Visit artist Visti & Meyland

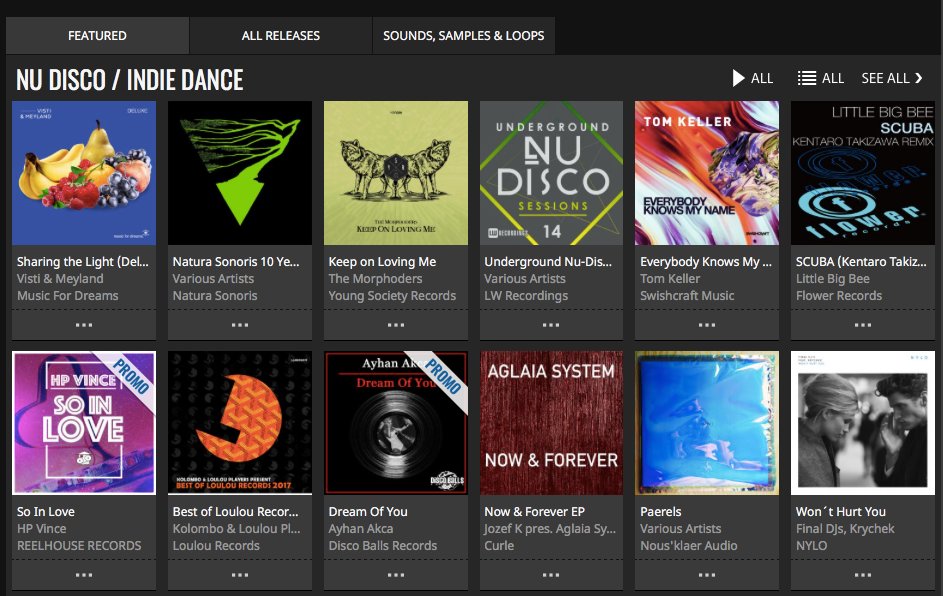60,278
